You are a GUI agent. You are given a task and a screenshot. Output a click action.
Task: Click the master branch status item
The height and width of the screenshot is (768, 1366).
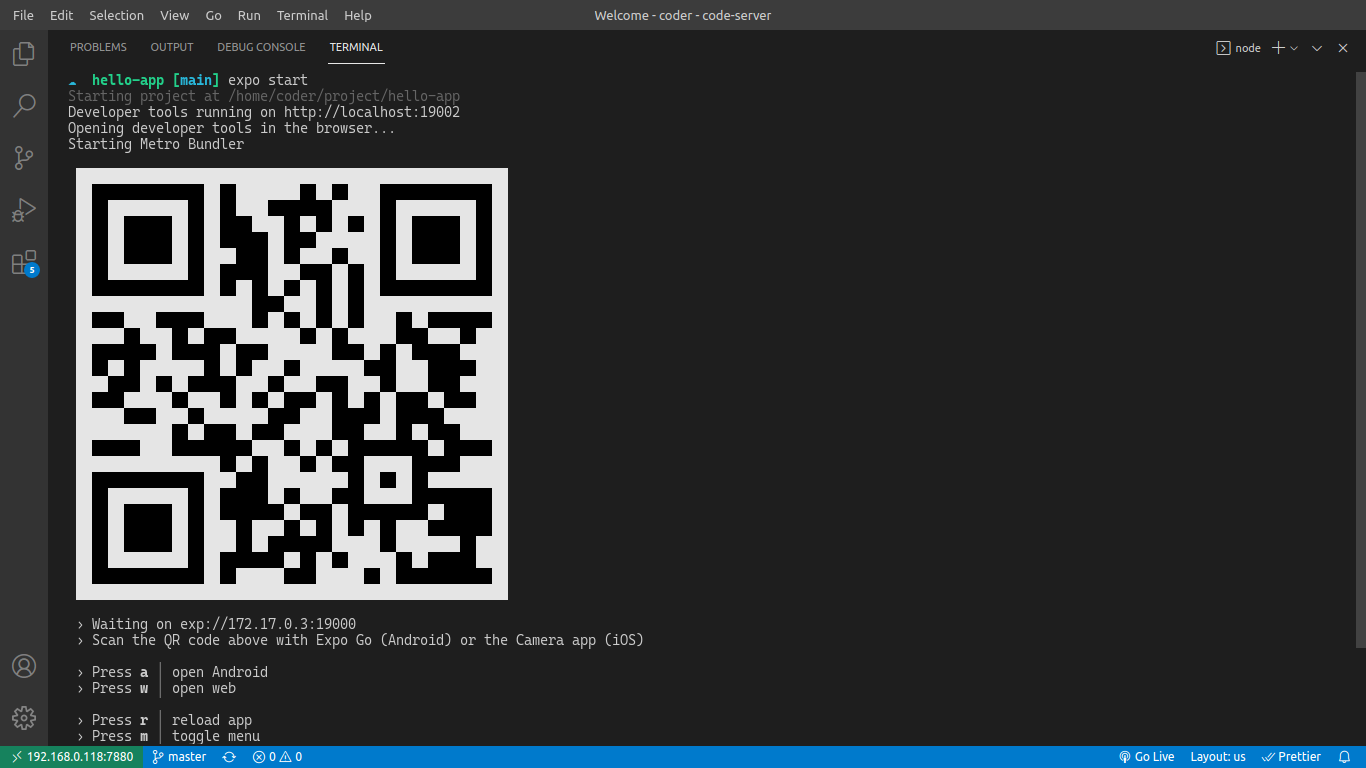[179, 757]
